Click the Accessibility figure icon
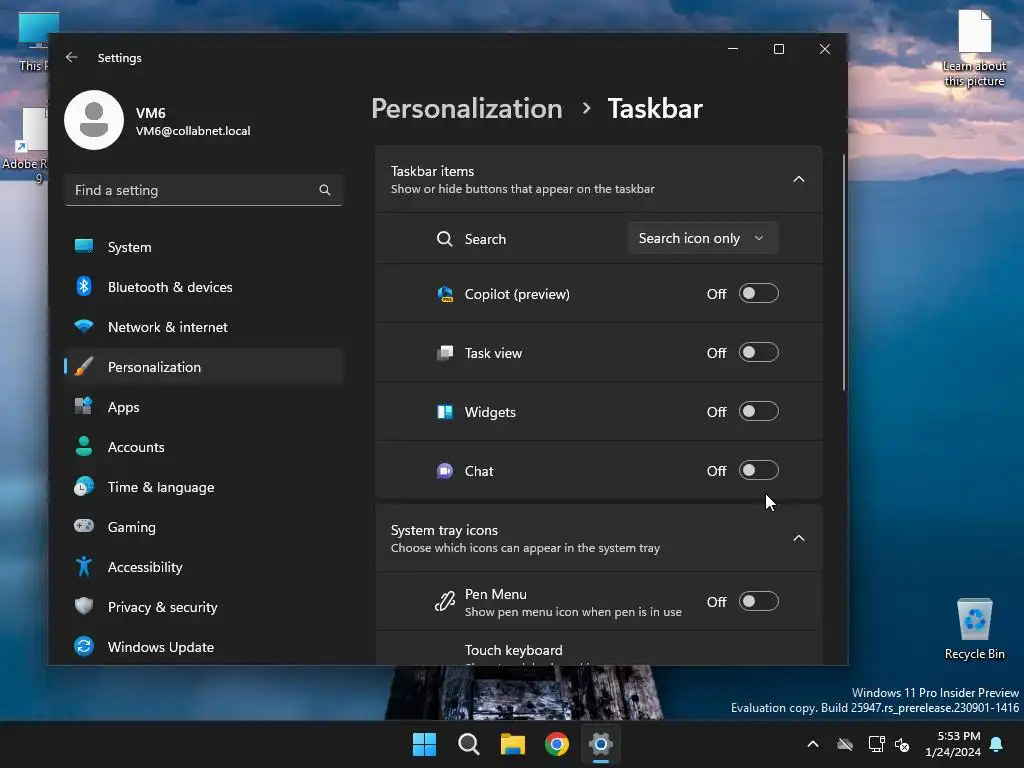Image resolution: width=1024 pixels, height=768 pixels. (x=84, y=566)
